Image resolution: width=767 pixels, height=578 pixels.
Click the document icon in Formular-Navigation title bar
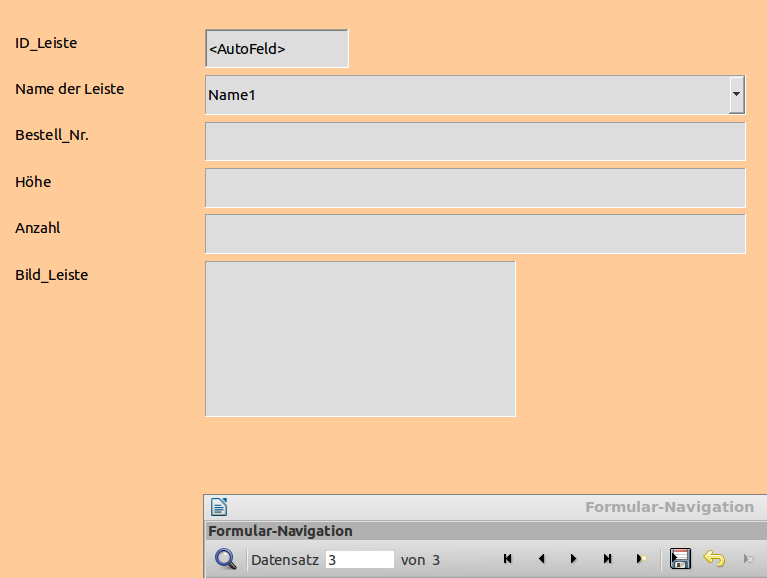(219, 507)
